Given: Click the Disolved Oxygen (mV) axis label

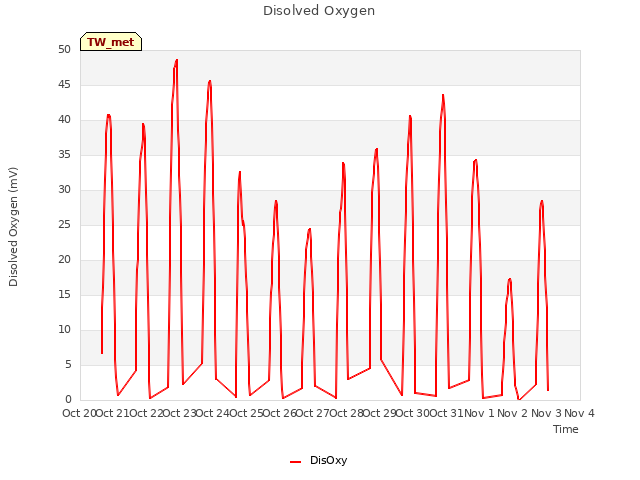Looking at the screenshot, I should click(13, 227).
